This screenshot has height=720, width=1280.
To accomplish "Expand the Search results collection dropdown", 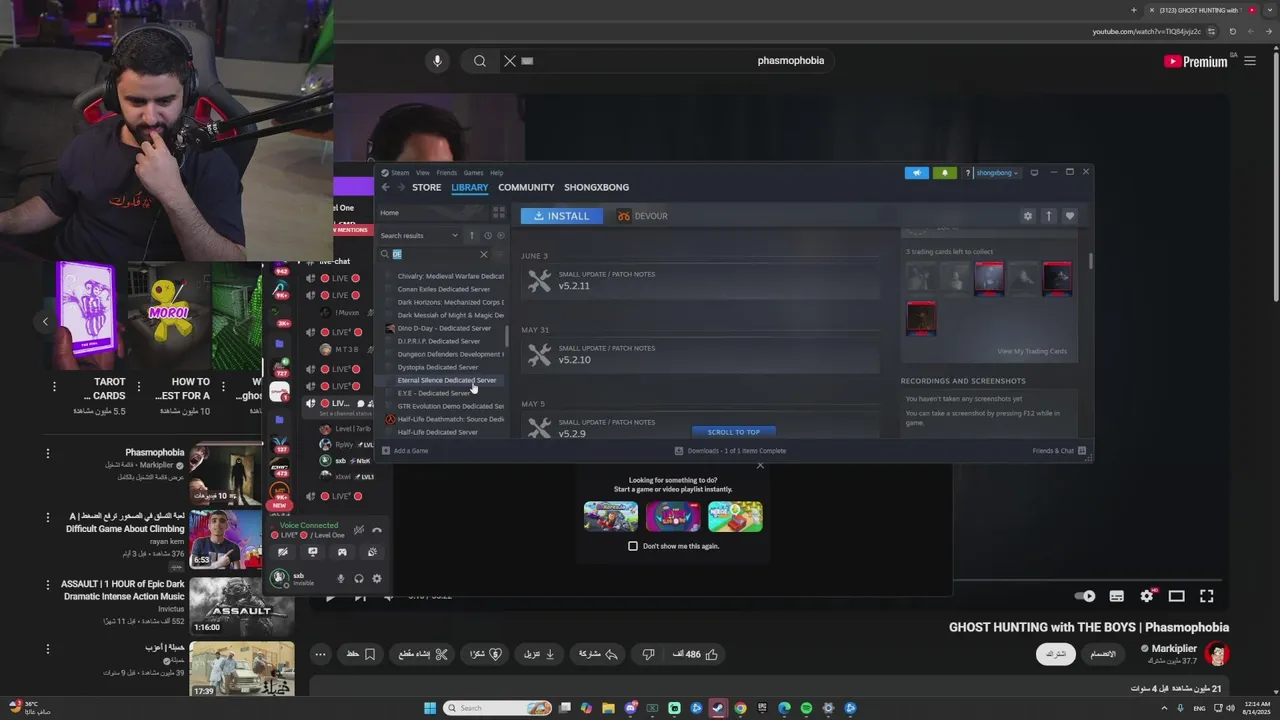I will coord(455,236).
